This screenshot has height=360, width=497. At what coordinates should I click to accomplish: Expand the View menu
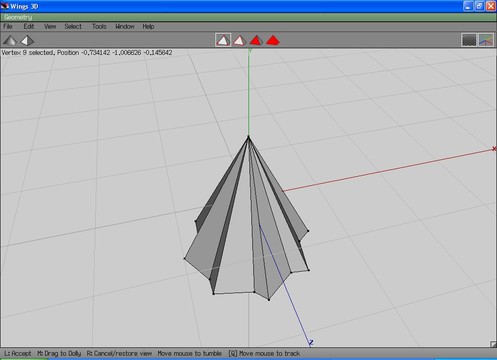pos(50,26)
